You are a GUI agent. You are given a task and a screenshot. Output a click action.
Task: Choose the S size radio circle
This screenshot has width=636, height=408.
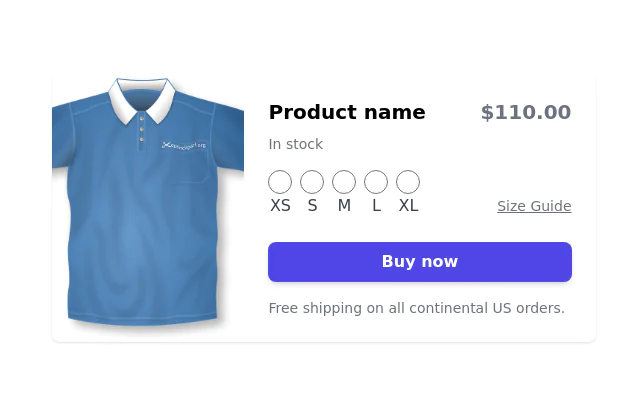312,182
